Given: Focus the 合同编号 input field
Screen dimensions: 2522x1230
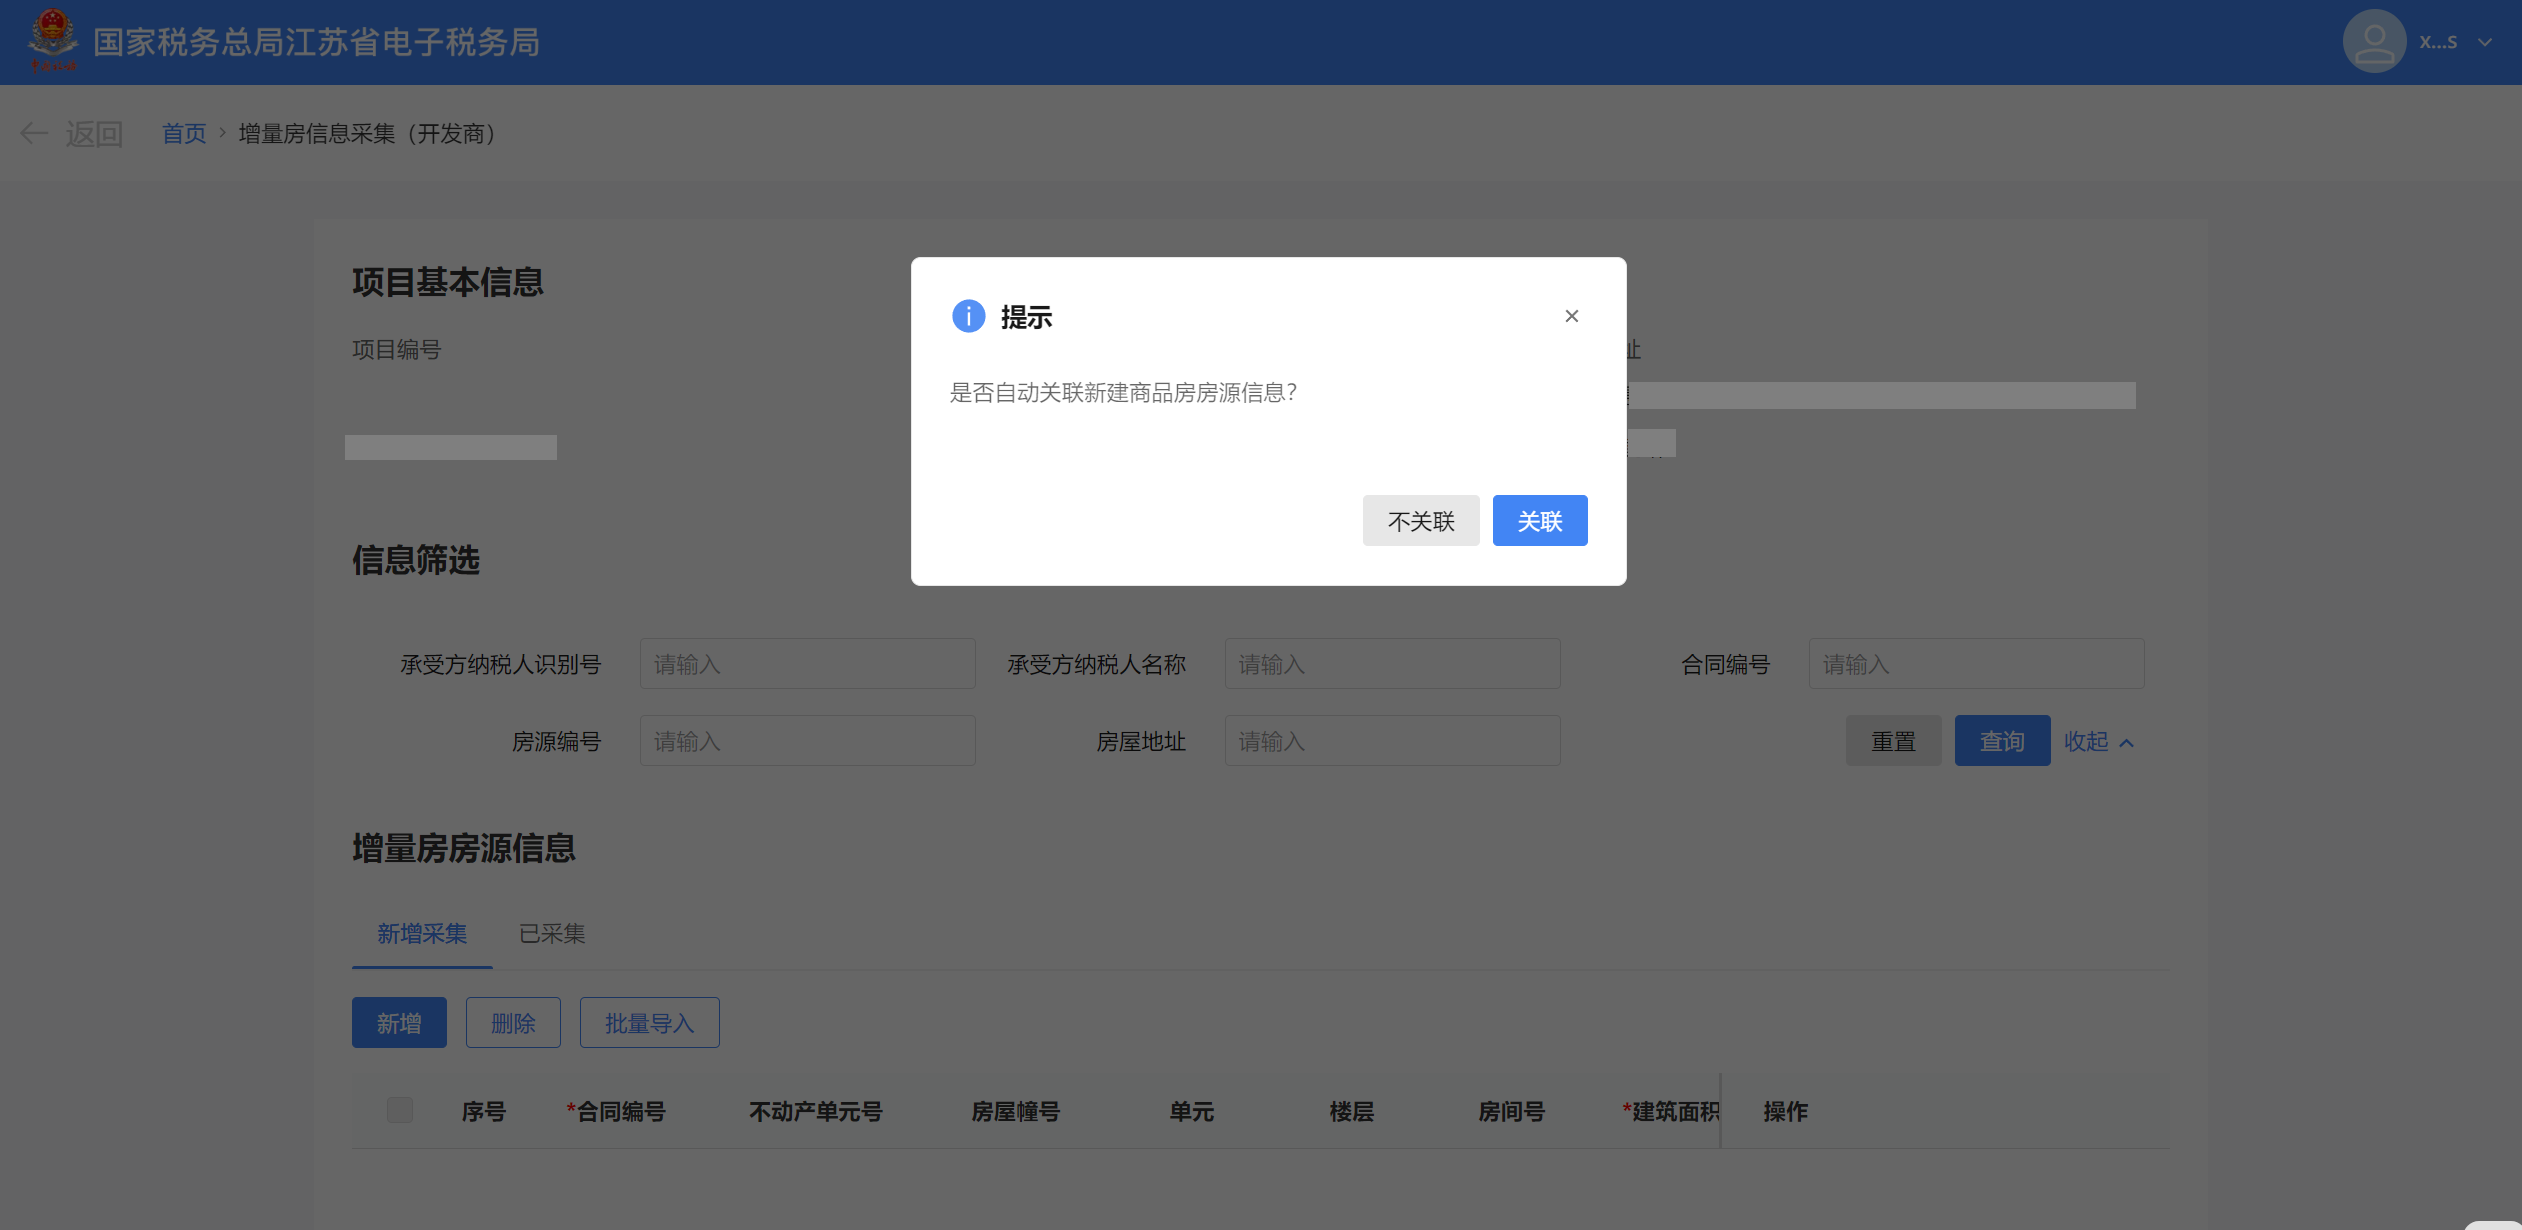Looking at the screenshot, I should click(x=1975, y=664).
